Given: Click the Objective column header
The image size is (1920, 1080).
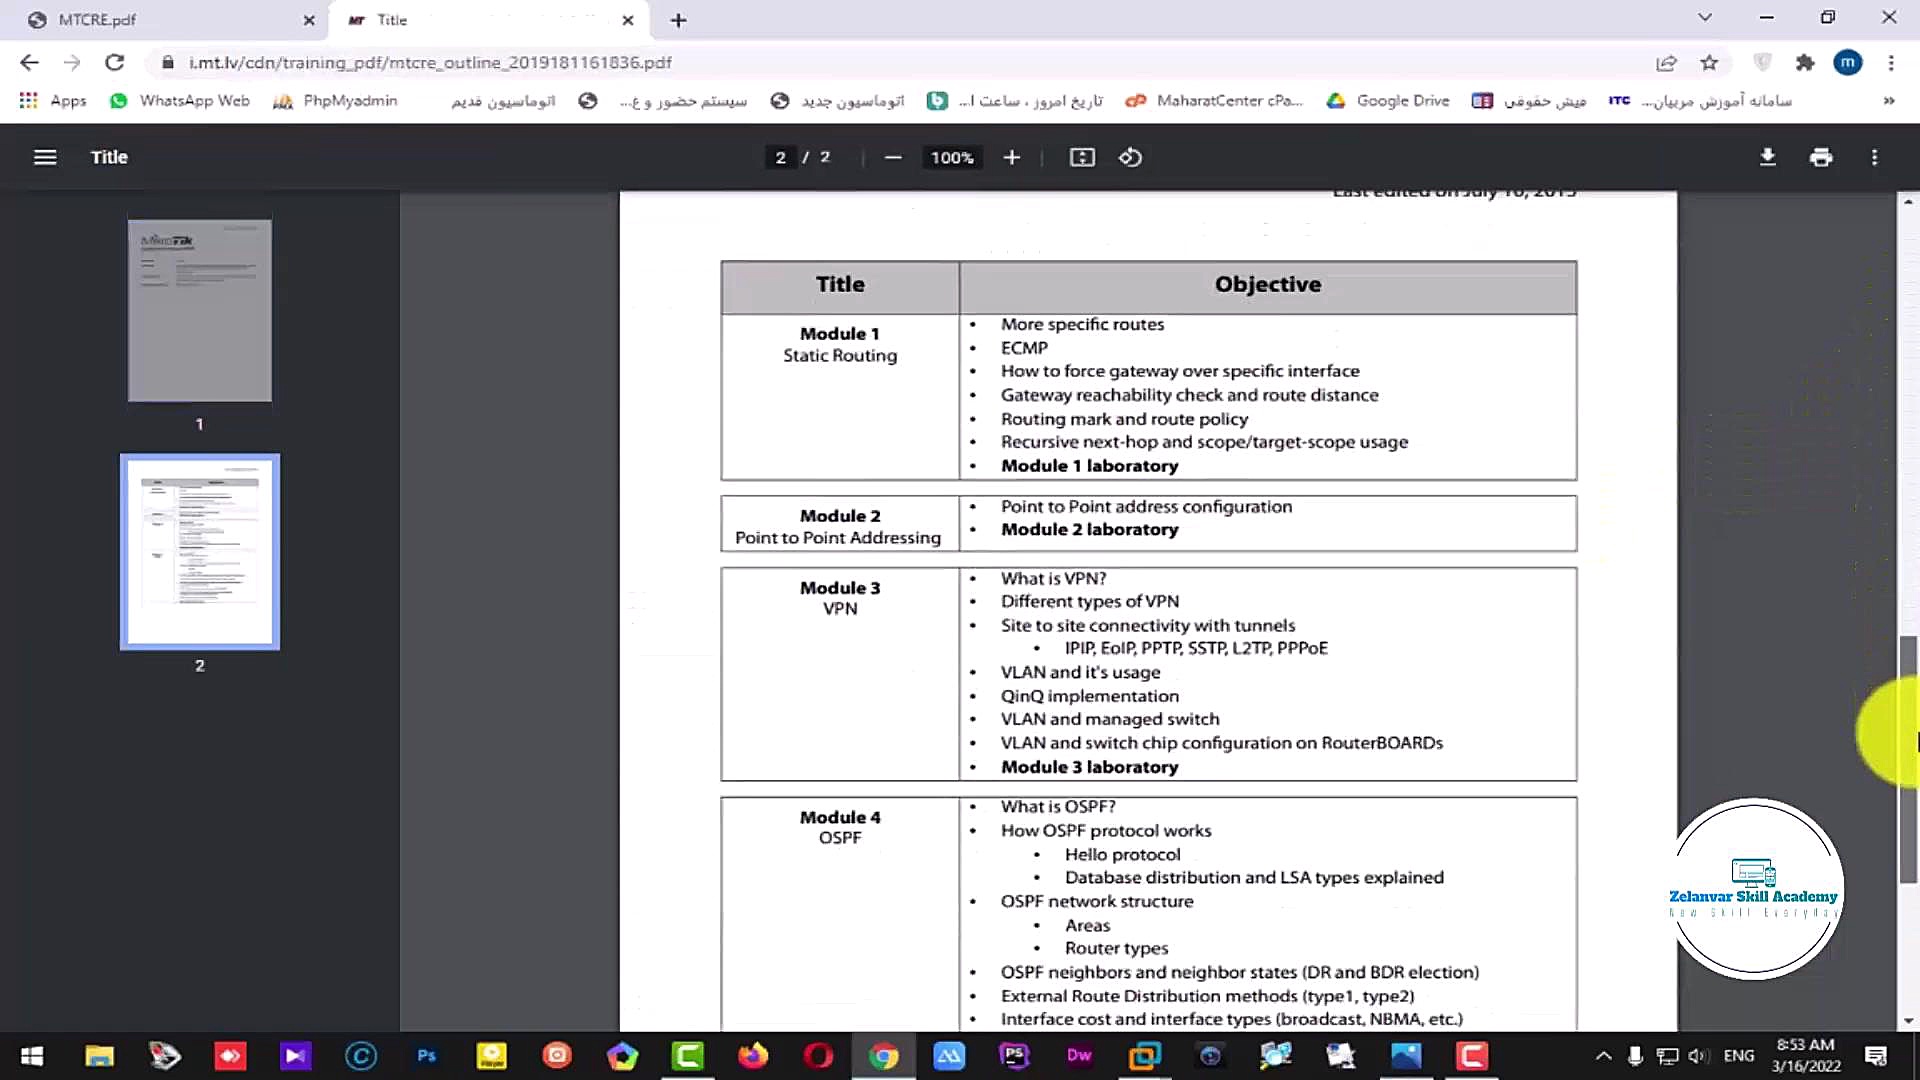Looking at the screenshot, I should pyautogui.click(x=1268, y=285).
